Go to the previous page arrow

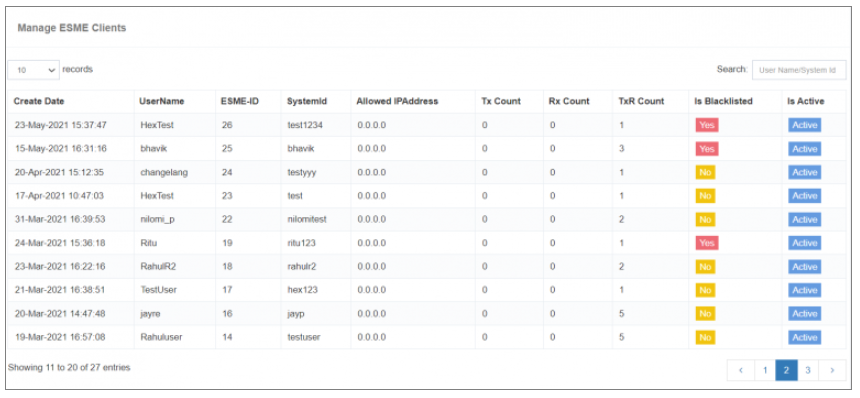741,370
